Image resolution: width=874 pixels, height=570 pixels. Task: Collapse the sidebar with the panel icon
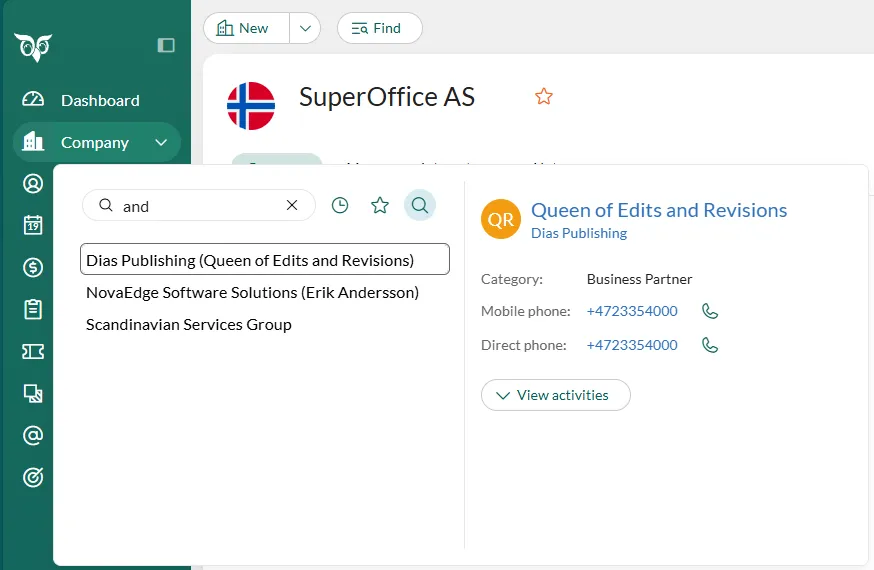(166, 45)
